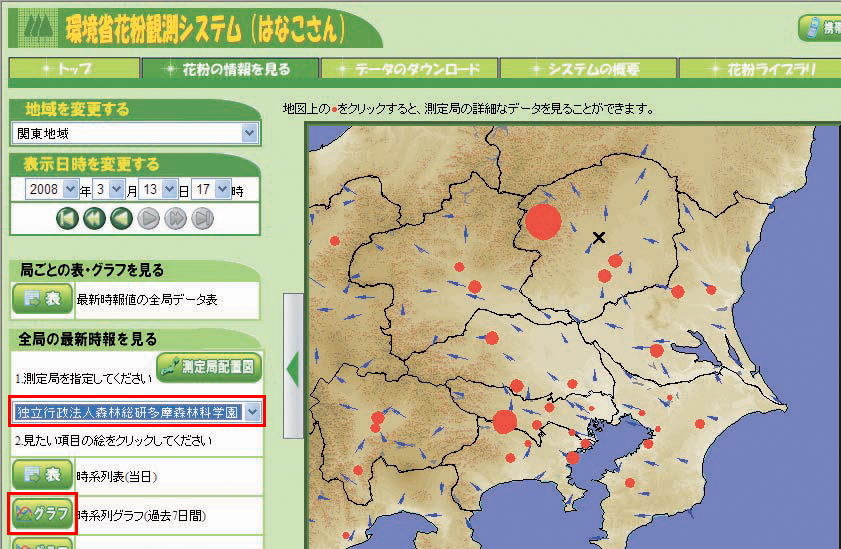
Task: Click the site tree logo icon
Action: (x=39, y=28)
